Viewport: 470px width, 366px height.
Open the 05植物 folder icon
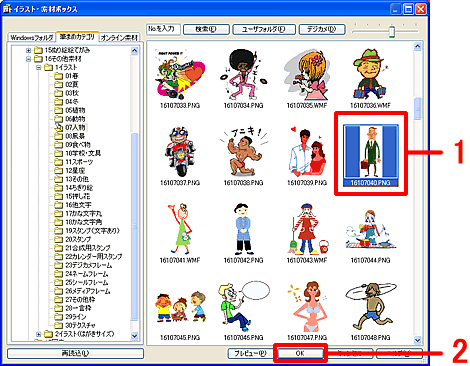[x=58, y=110]
